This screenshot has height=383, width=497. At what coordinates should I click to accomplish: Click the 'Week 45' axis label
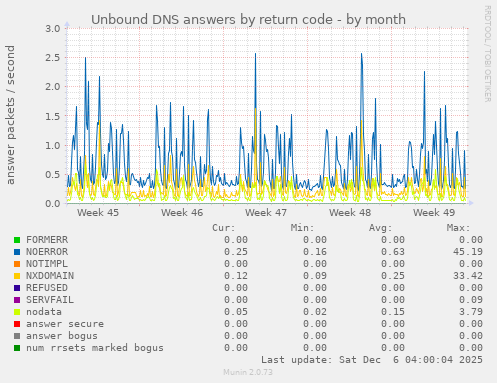tap(98, 213)
